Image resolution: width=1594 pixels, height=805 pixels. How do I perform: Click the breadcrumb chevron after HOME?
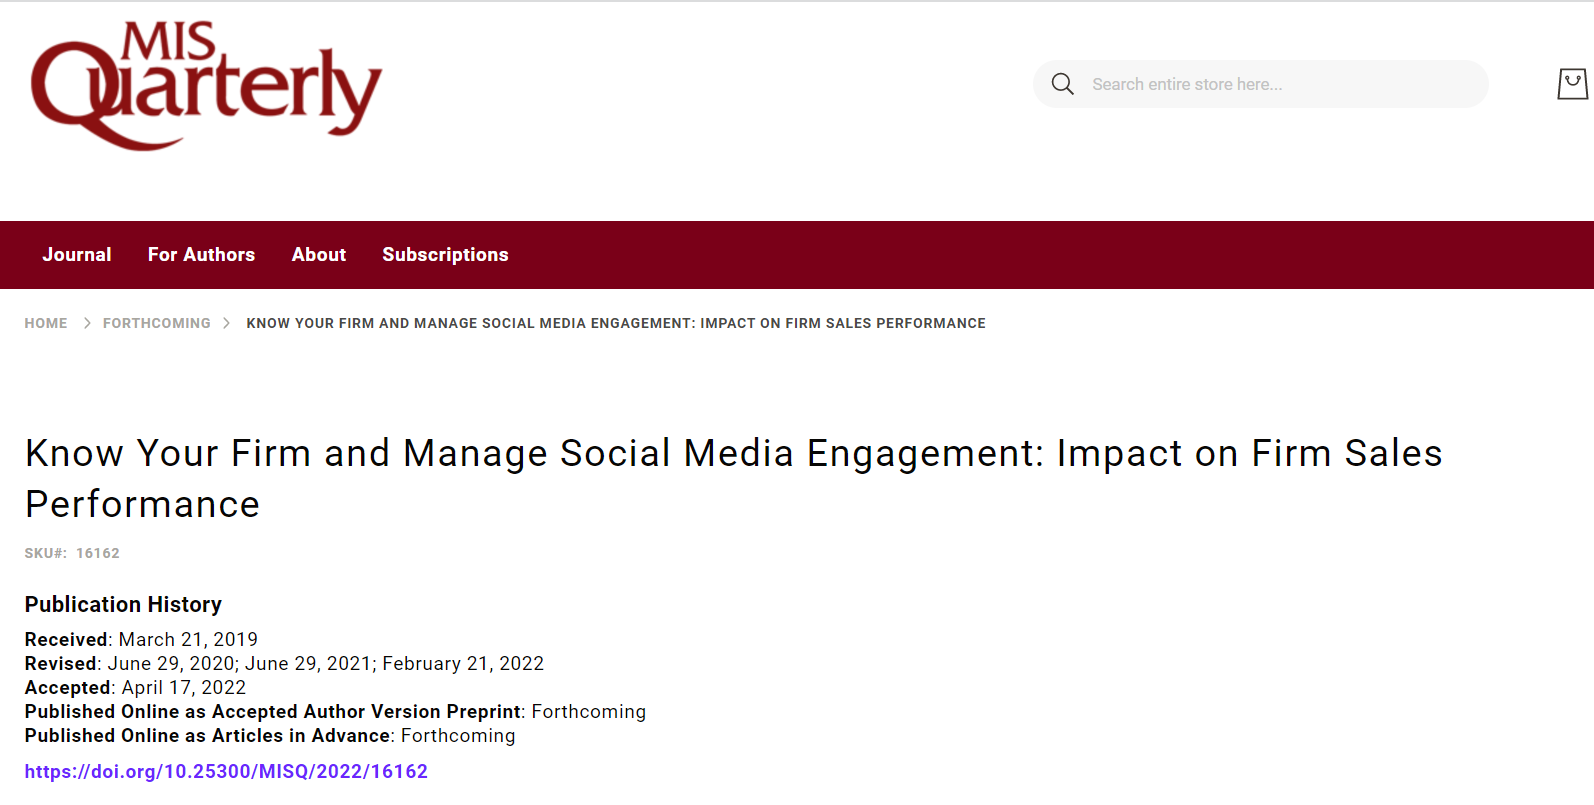point(87,323)
